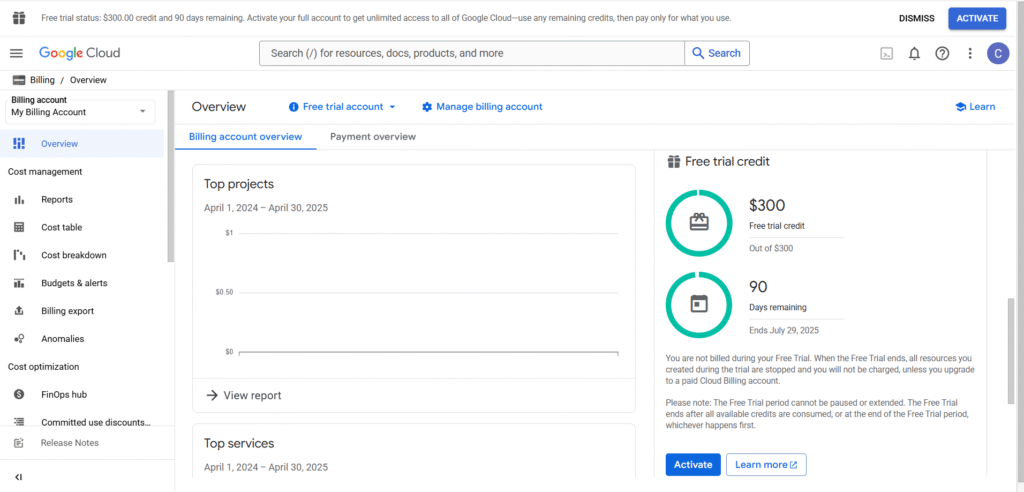Screen dimensions: 1024x492
Task: Click the graduation cap Learn icon
Action: click(x=960, y=107)
